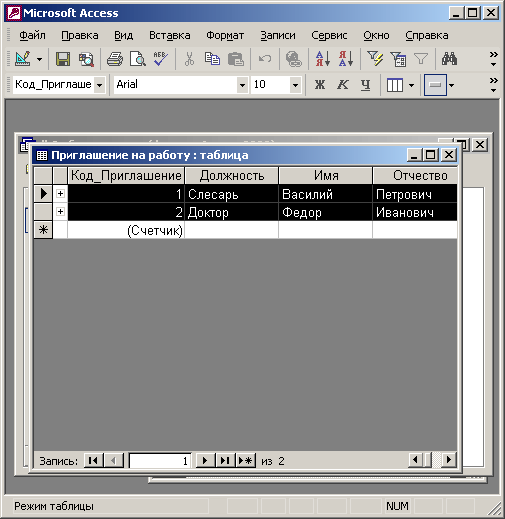Click the Иванович cell
The height and width of the screenshot is (519, 505).
point(415,212)
